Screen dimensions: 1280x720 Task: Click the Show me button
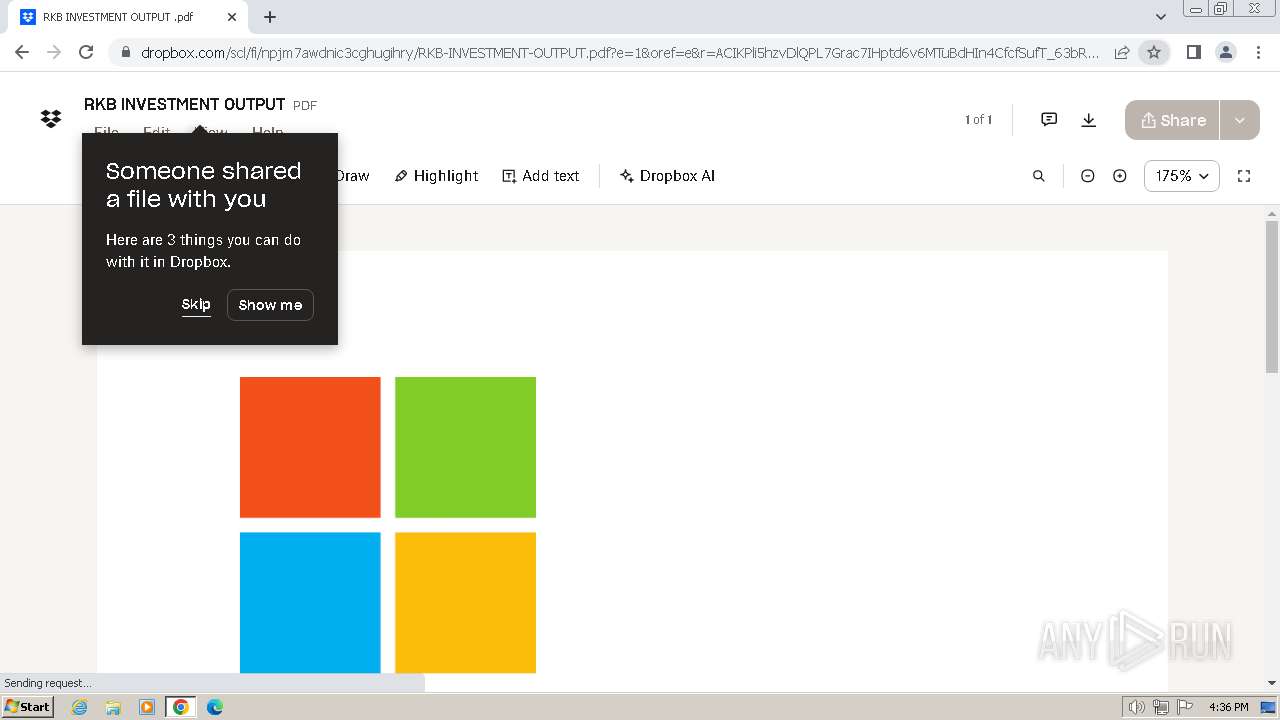click(270, 305)
